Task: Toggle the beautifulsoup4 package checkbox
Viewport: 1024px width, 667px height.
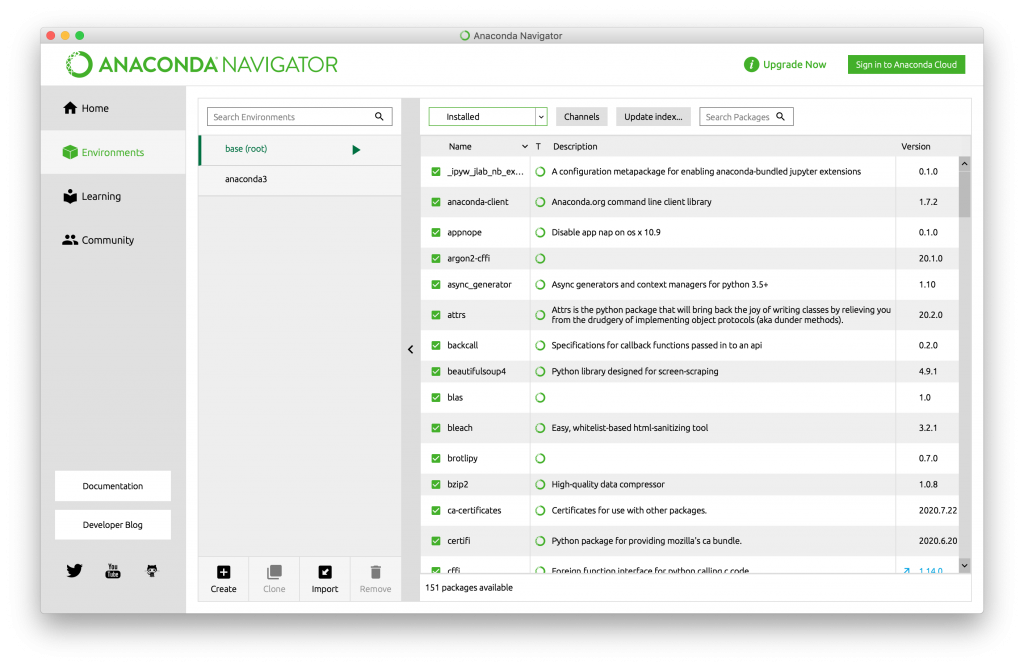Action: (x=436, y=371)
